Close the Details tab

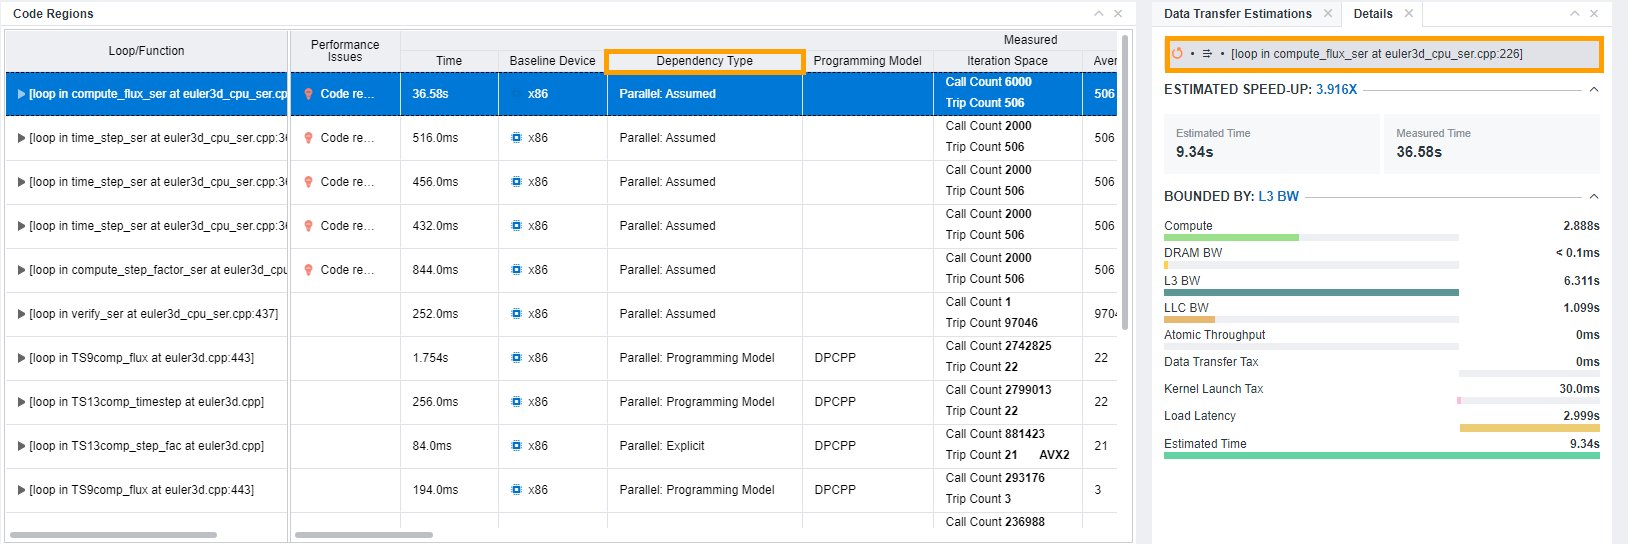click(1408, 14)
